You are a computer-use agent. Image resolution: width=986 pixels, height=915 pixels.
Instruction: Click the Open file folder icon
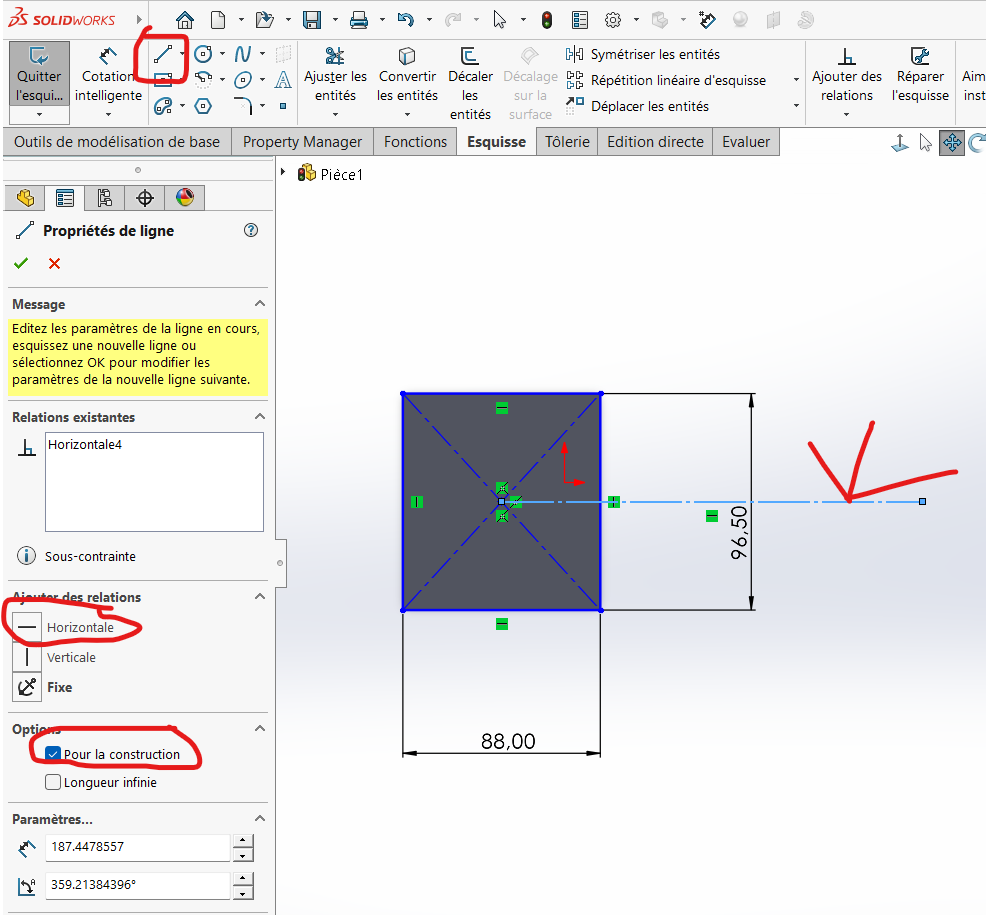tap(265, 20)
